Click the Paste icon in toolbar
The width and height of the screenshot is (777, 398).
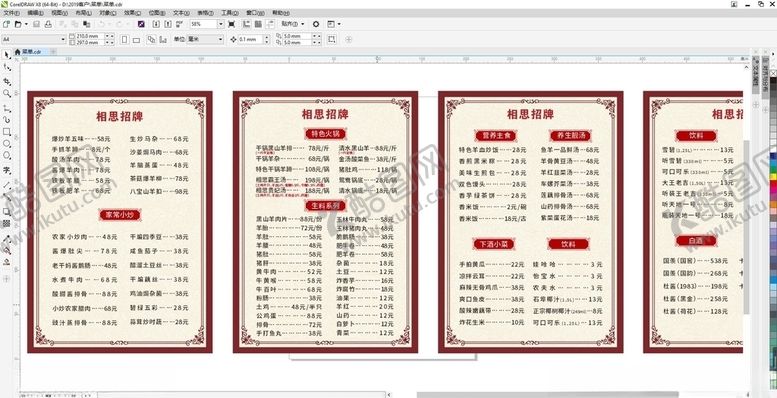point(87,24)
